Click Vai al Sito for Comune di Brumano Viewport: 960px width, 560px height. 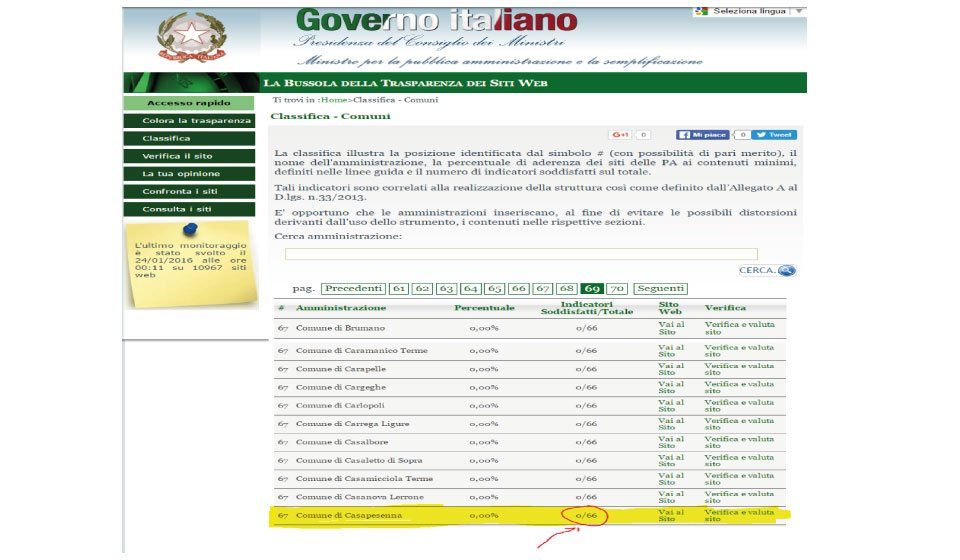(x=671, y=328)
